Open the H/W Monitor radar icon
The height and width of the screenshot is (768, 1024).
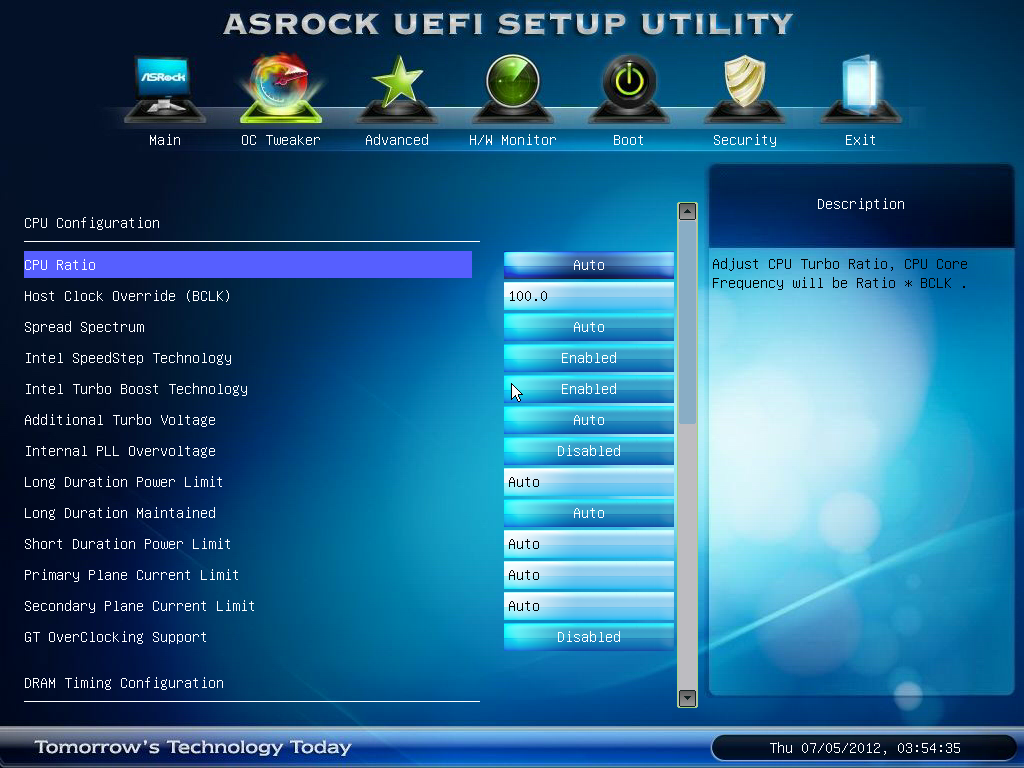tap(513, 89)
